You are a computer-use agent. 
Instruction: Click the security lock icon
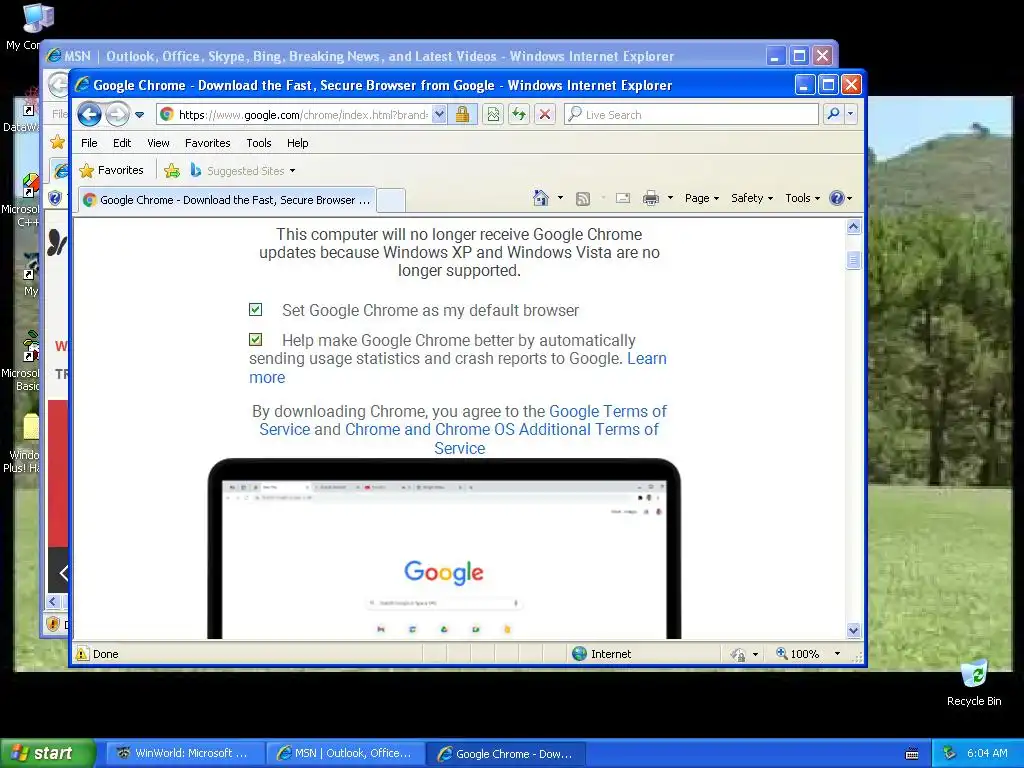[462, 114]
